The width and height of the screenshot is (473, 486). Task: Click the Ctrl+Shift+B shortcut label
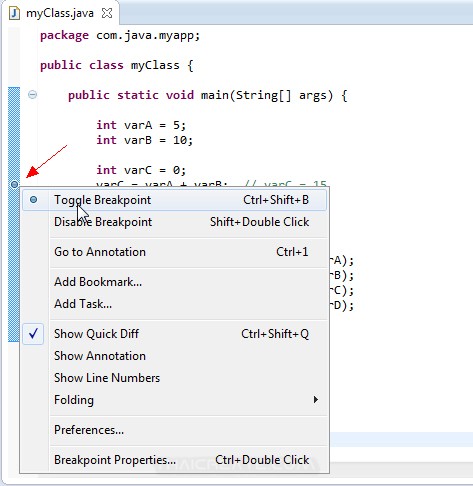point(276,200)
